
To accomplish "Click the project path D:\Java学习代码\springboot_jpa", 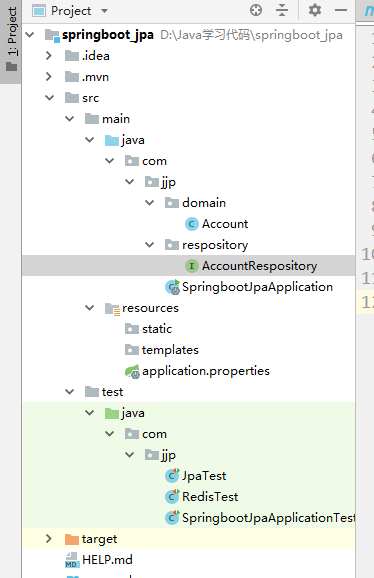I will (251, 35).
